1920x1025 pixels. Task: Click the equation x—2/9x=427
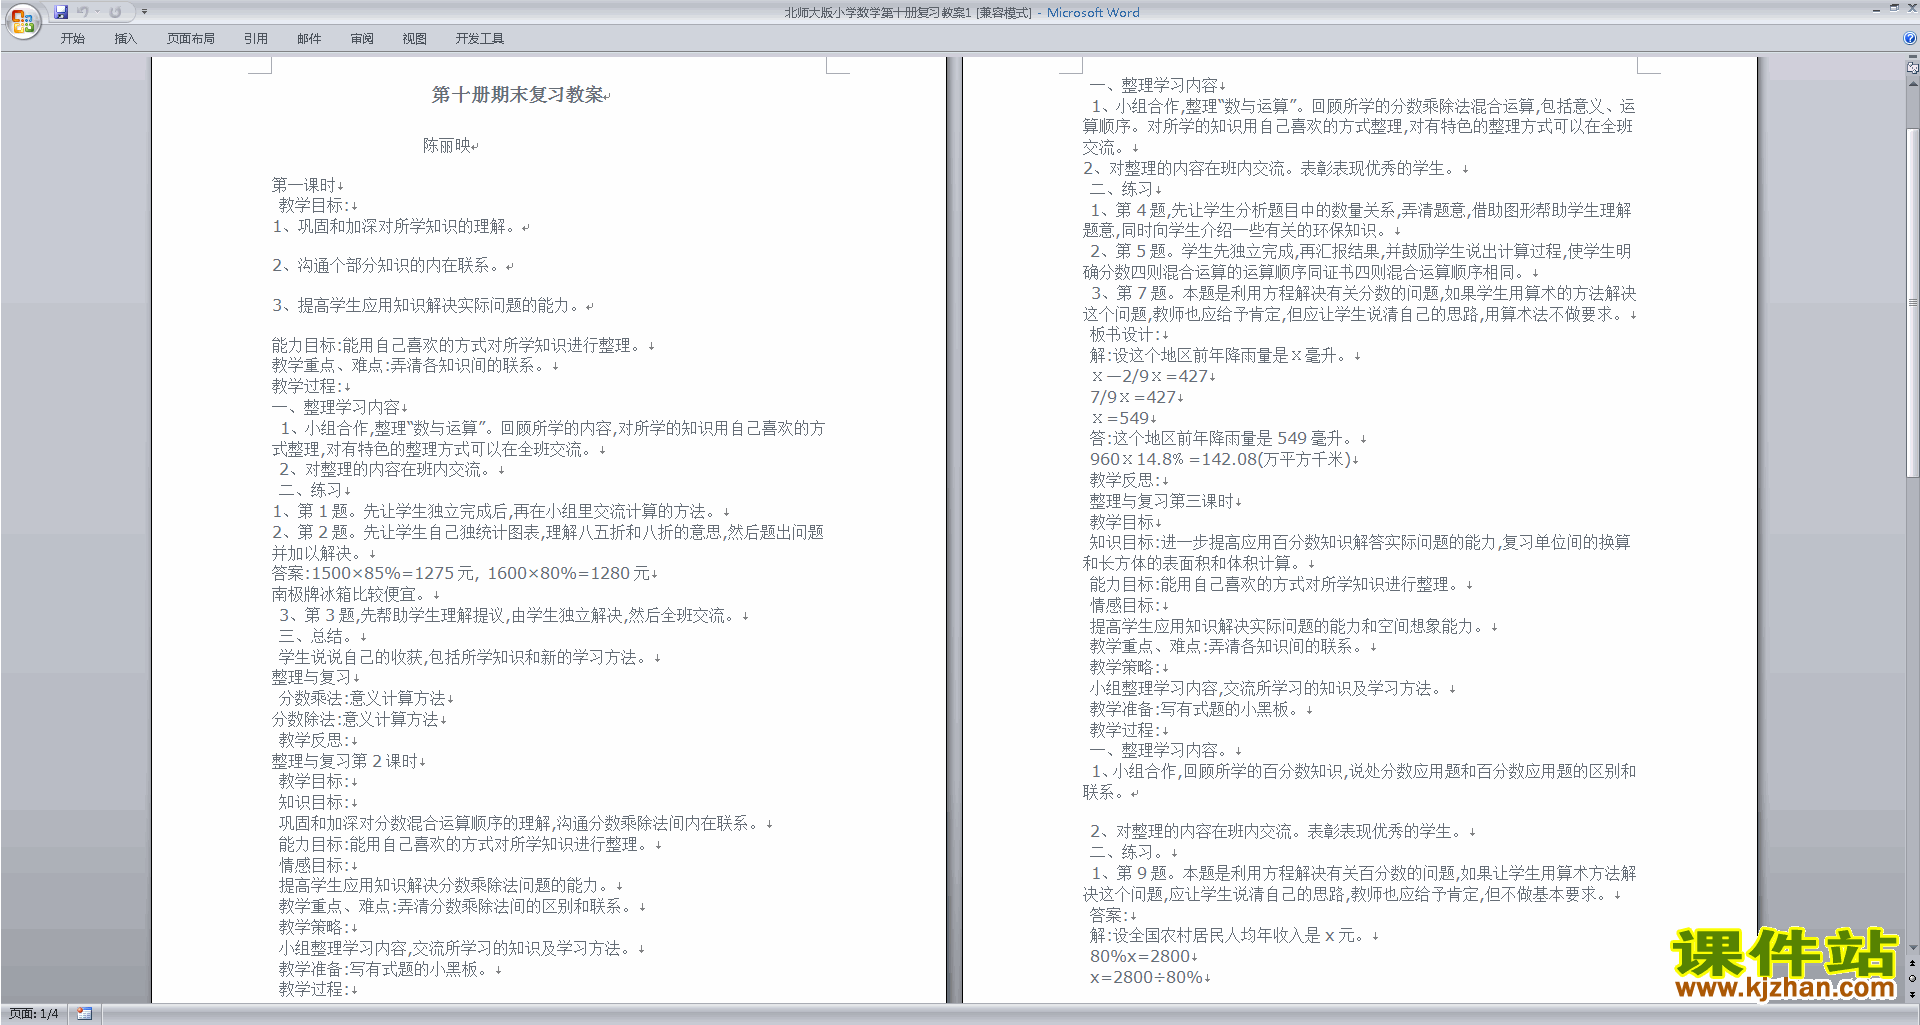(x=1149, y=376)
